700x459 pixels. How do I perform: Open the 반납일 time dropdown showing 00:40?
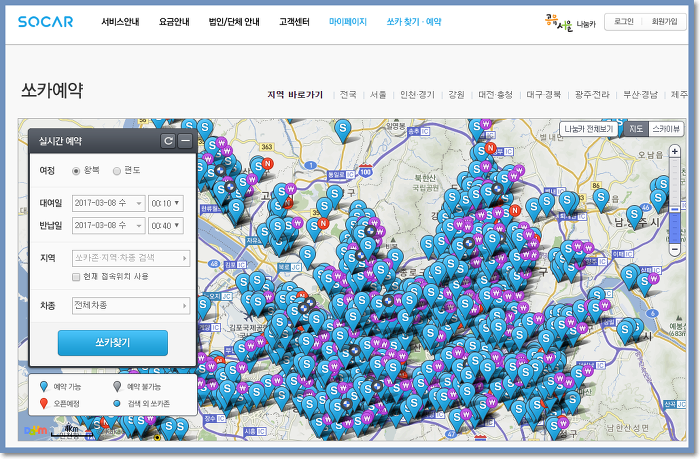(166, 225)
